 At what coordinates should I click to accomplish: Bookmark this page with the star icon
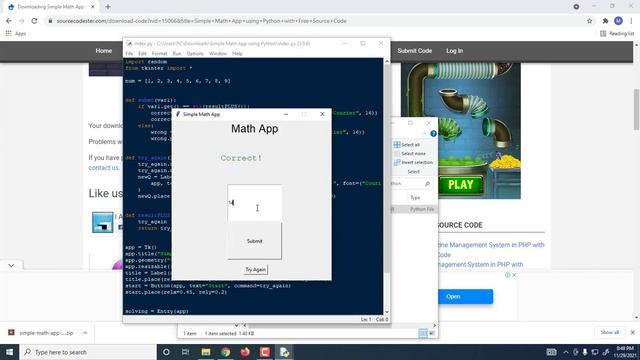pos(589,21)
